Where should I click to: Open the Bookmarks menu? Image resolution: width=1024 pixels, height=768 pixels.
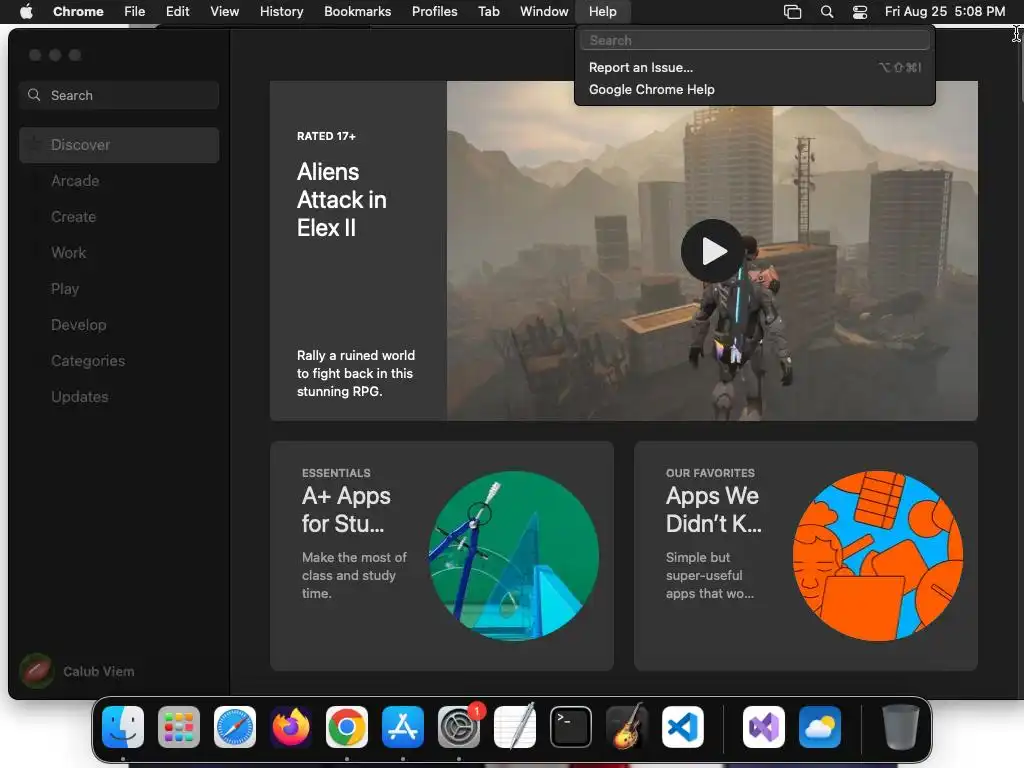click(357, 11)
